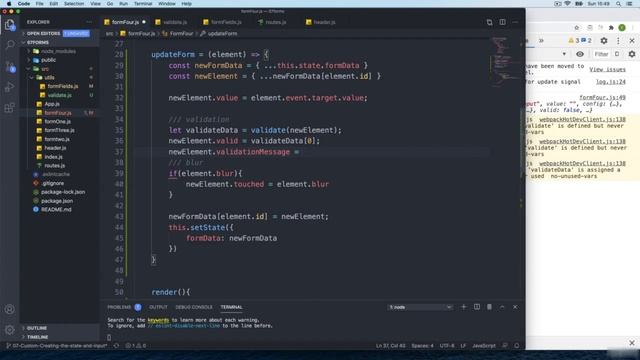Click Explorer panel more actions ellipsis
The width and height of the screenshot is (640, 360).
[89, 22]
